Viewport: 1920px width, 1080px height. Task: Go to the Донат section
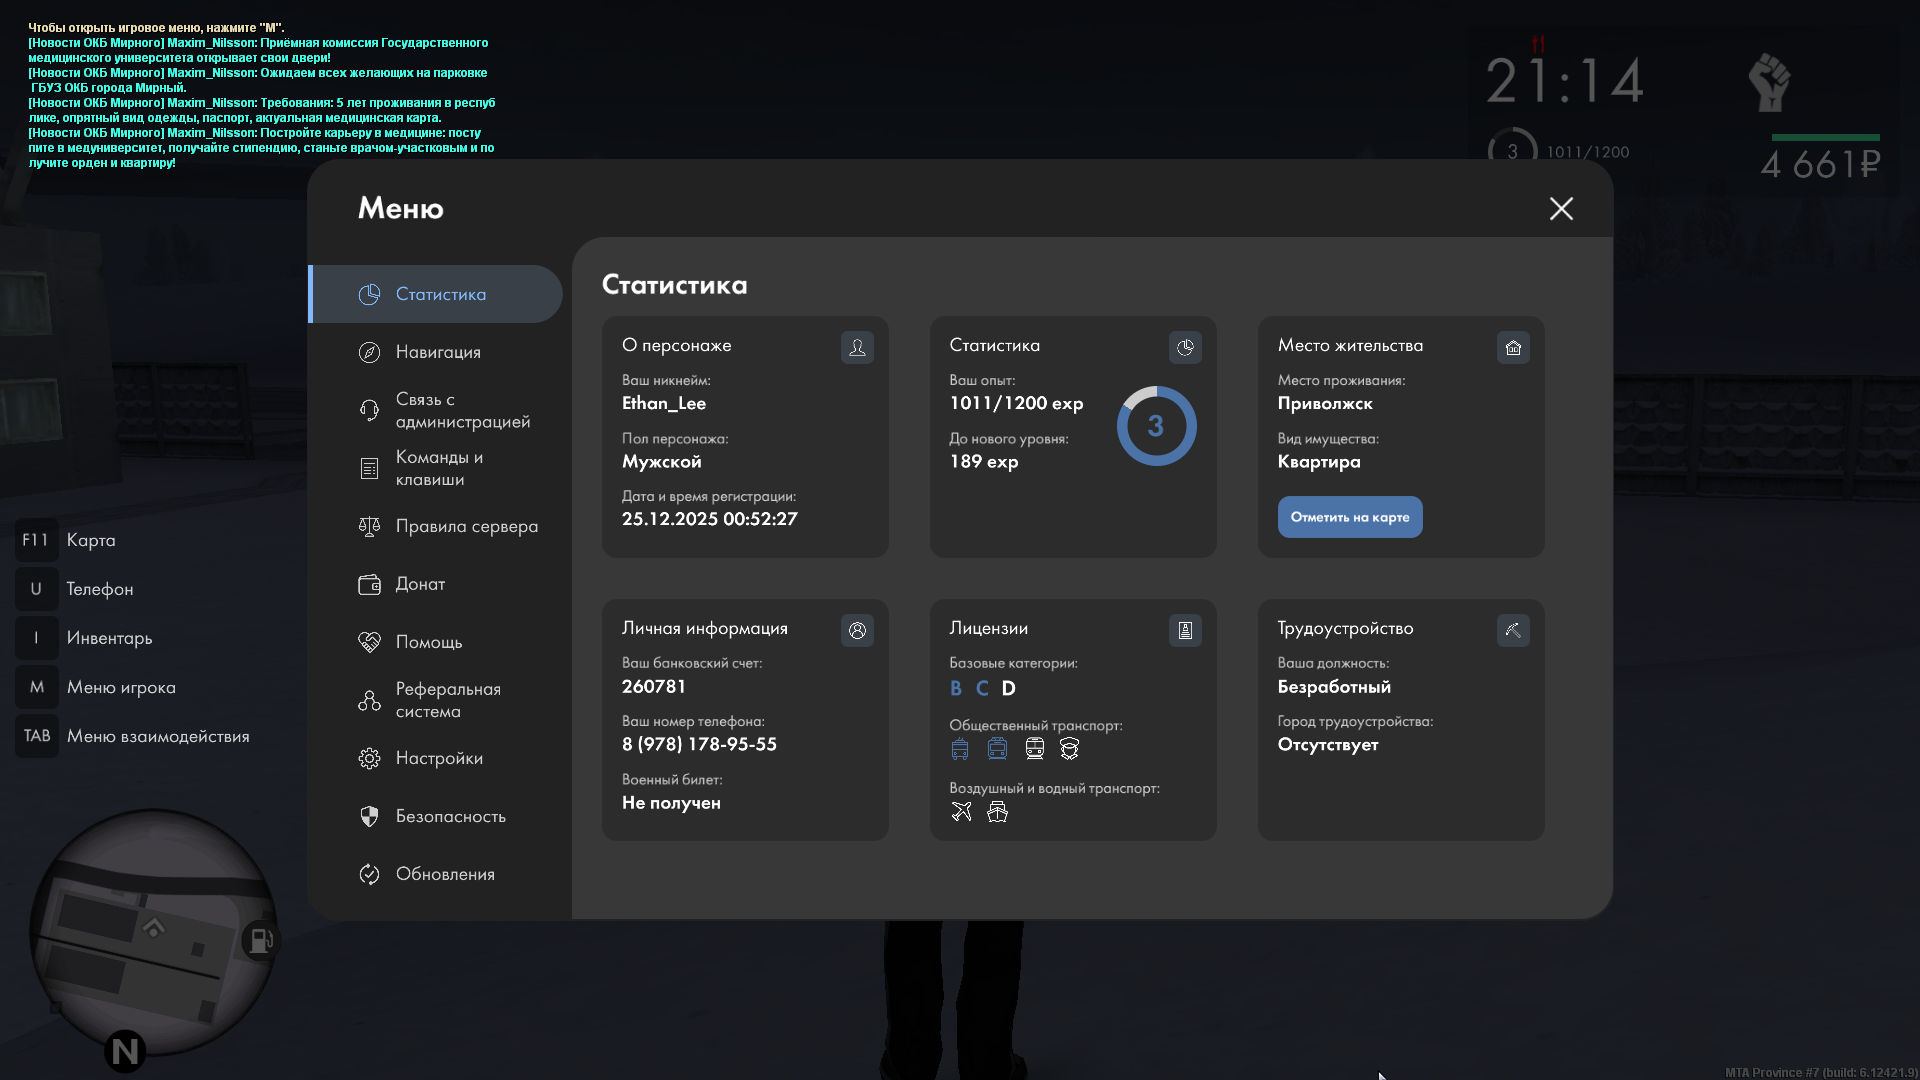click(420, 584)
